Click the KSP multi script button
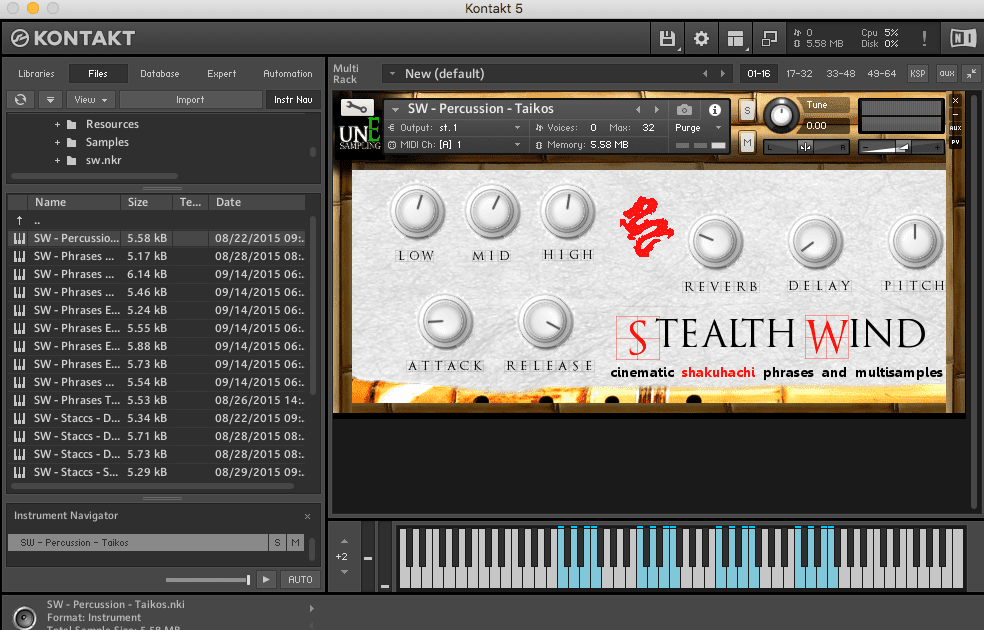The width and height of the screenshot is (984, 630). coord(917,73)
